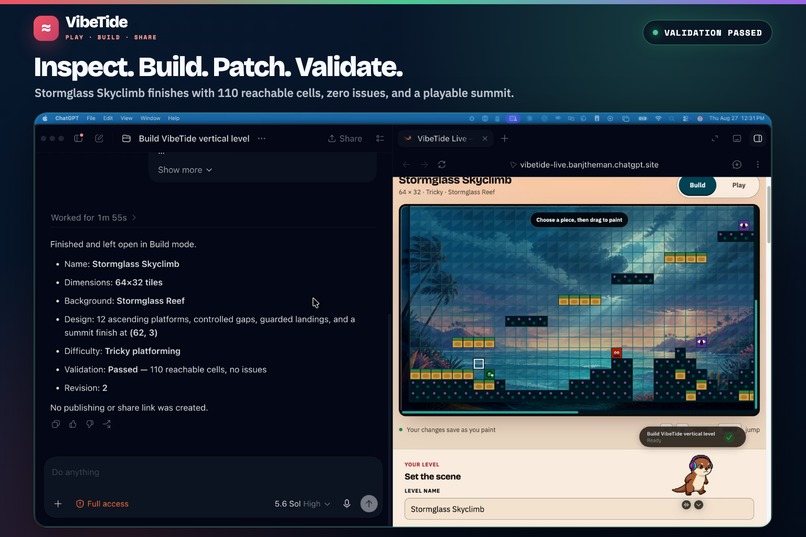Focus the Do anything message input
The width and height of the screenshot is (806, 537).
[213, 472]
